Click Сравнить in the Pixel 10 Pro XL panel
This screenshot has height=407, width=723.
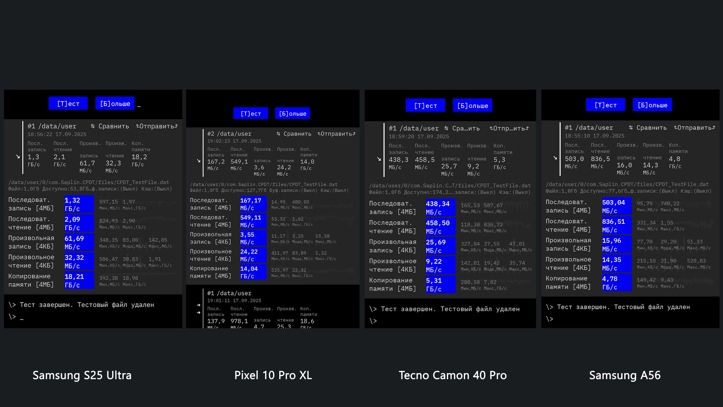pyautogui.click(x=294, y=134)
